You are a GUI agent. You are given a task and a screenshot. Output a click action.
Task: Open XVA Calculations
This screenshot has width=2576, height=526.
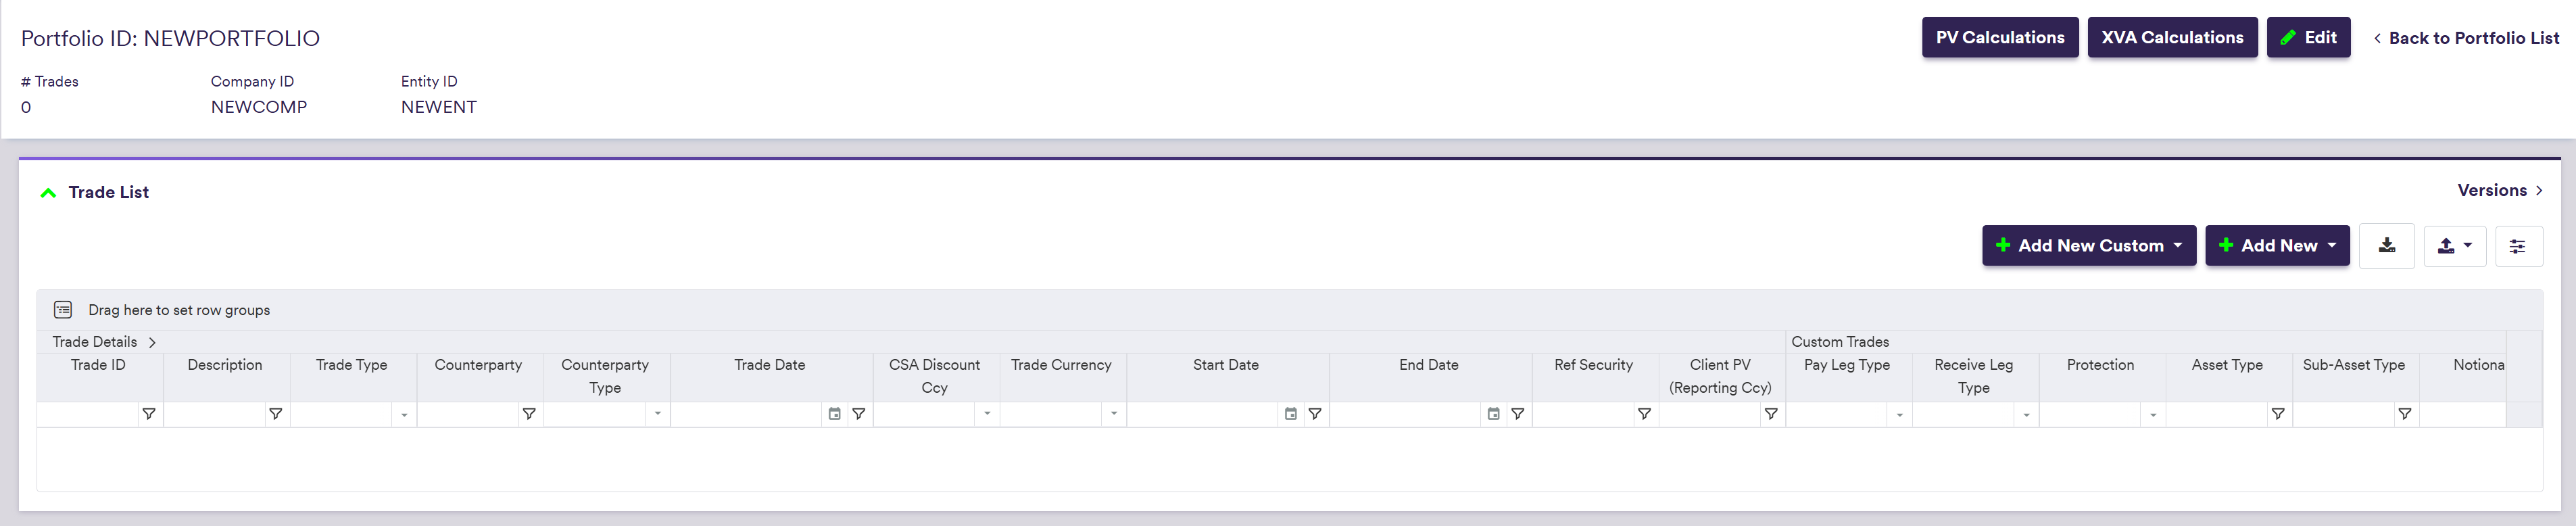pos(2171,38)
